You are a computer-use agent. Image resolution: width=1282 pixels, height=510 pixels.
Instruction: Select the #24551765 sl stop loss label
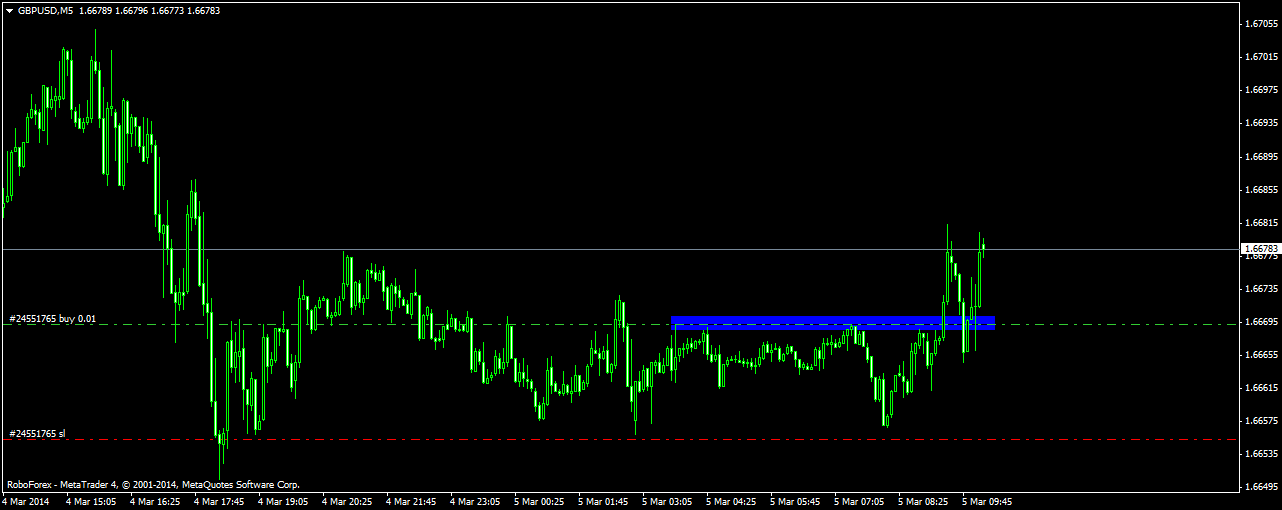(x=37, y=433)
